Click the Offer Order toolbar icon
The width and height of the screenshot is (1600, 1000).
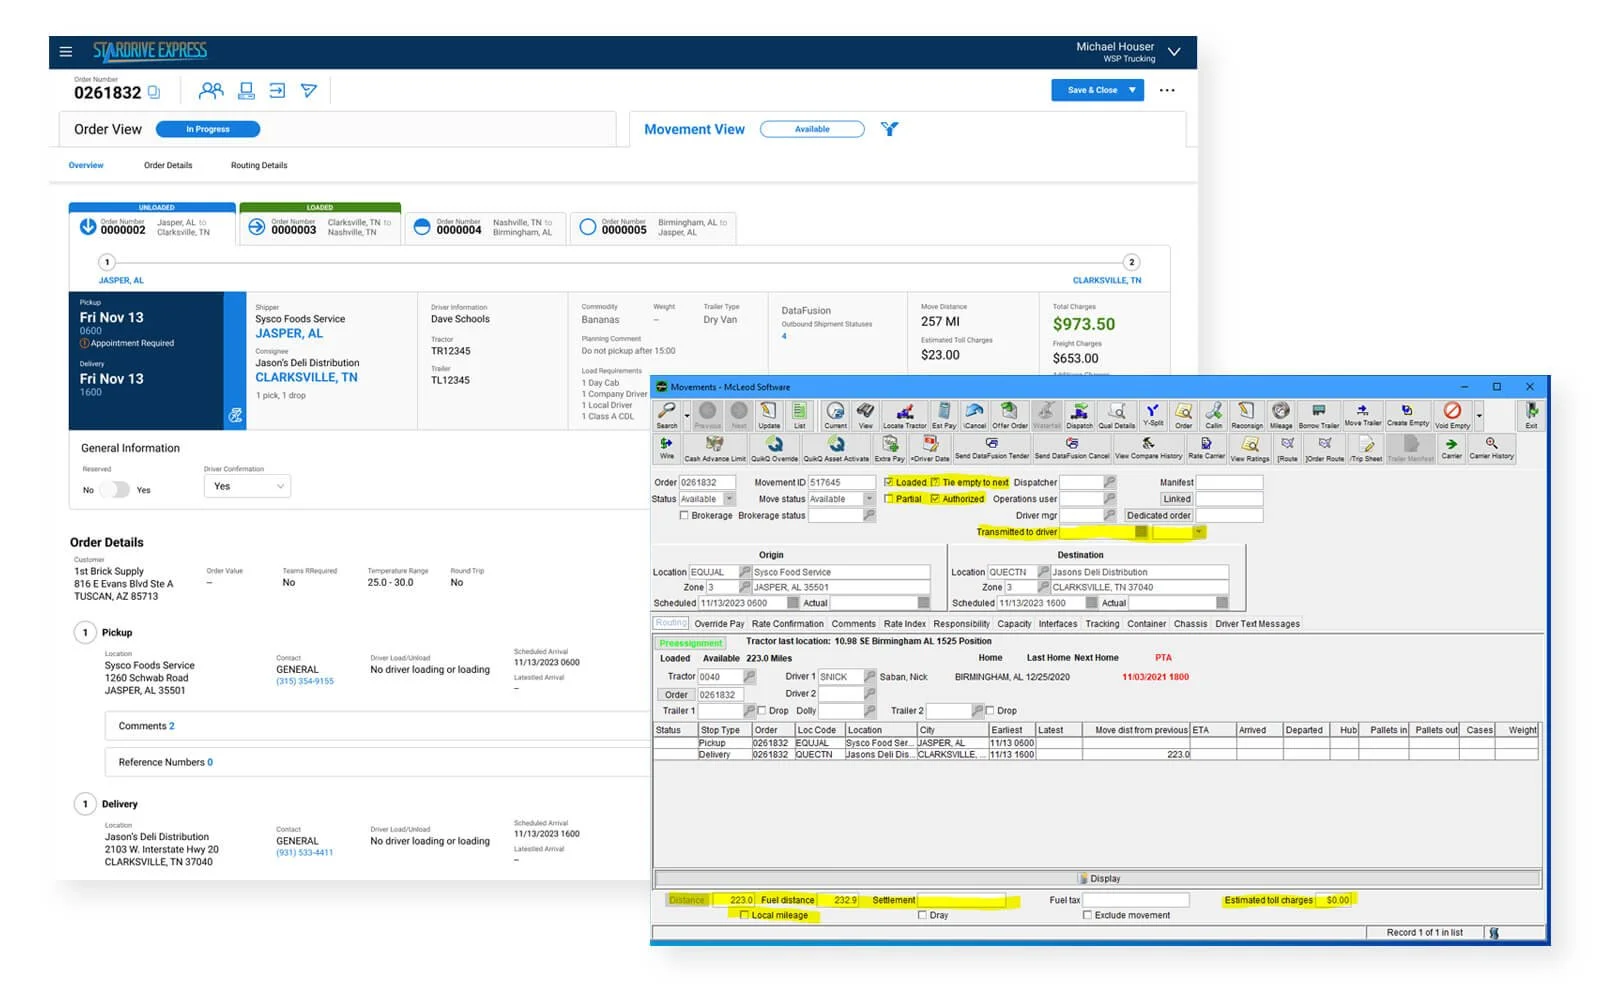click(1009, 416)
